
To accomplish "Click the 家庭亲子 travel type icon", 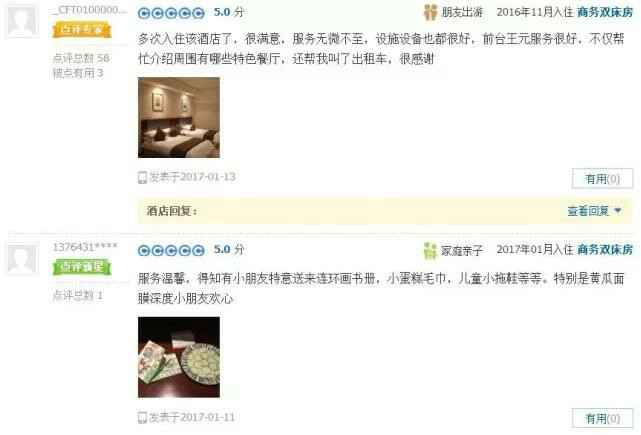I will 430,250.
